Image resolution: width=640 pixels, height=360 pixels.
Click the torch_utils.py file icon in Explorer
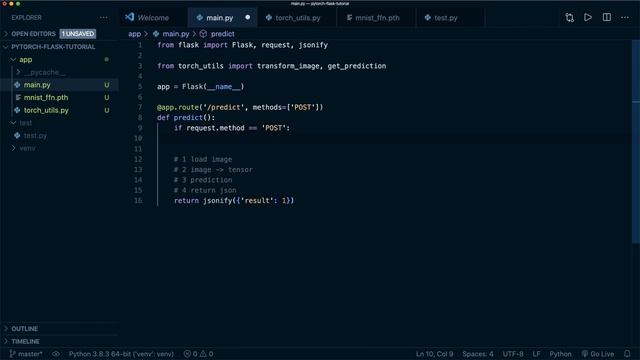pyautogui.click(x=17, y=110)
